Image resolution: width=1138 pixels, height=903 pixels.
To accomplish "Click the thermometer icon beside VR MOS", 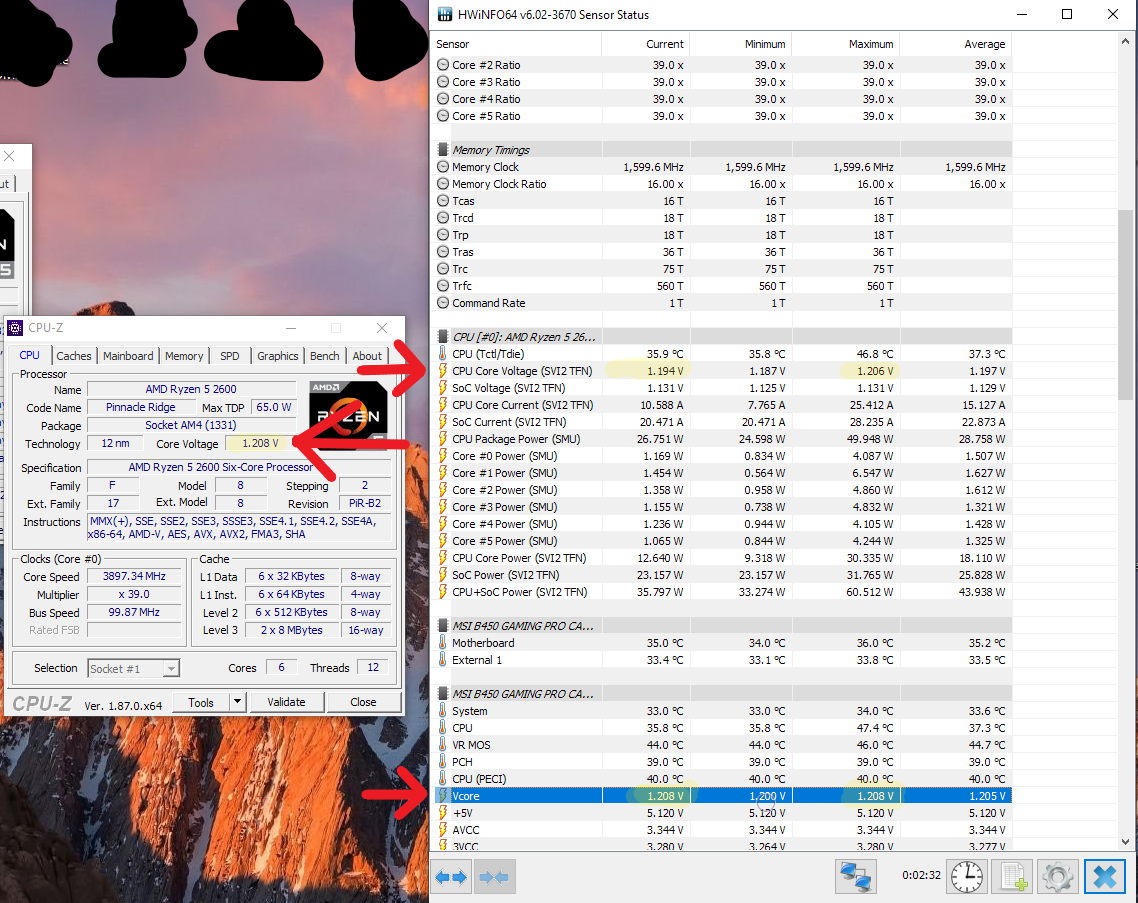I will click(443, 745).
